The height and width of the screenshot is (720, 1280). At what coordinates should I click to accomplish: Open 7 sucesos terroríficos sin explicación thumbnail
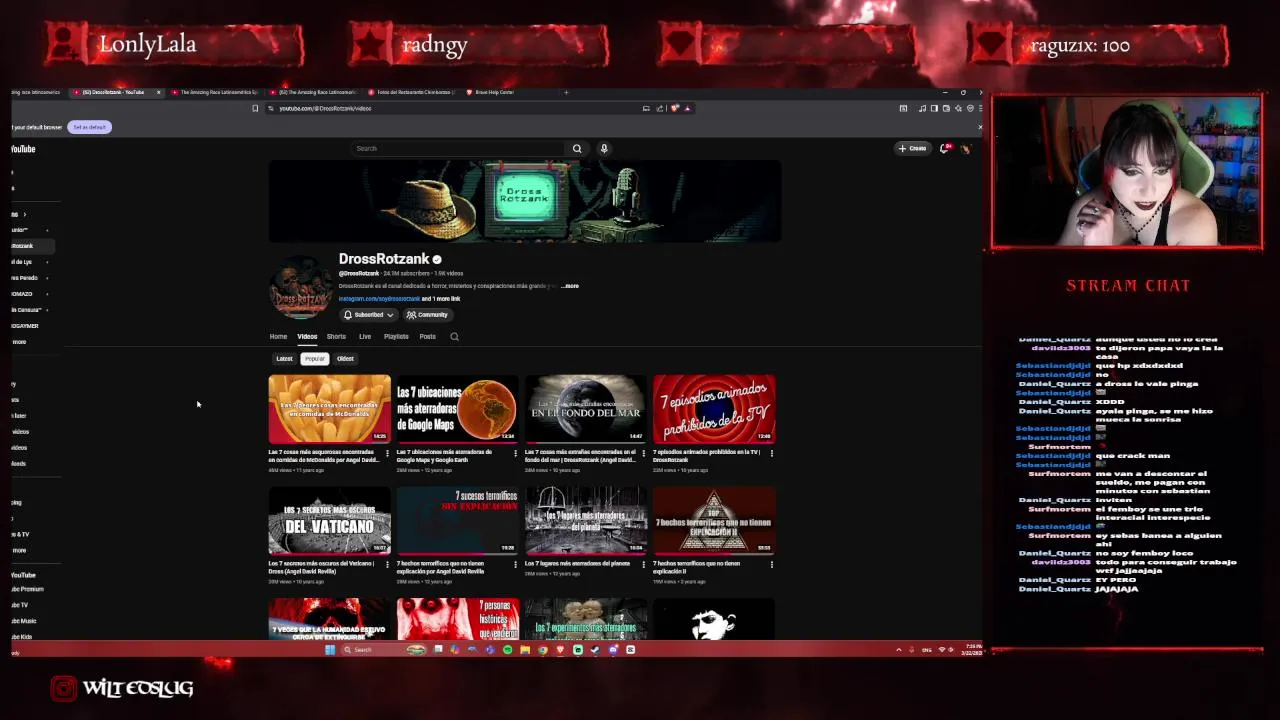pos(457,520)
